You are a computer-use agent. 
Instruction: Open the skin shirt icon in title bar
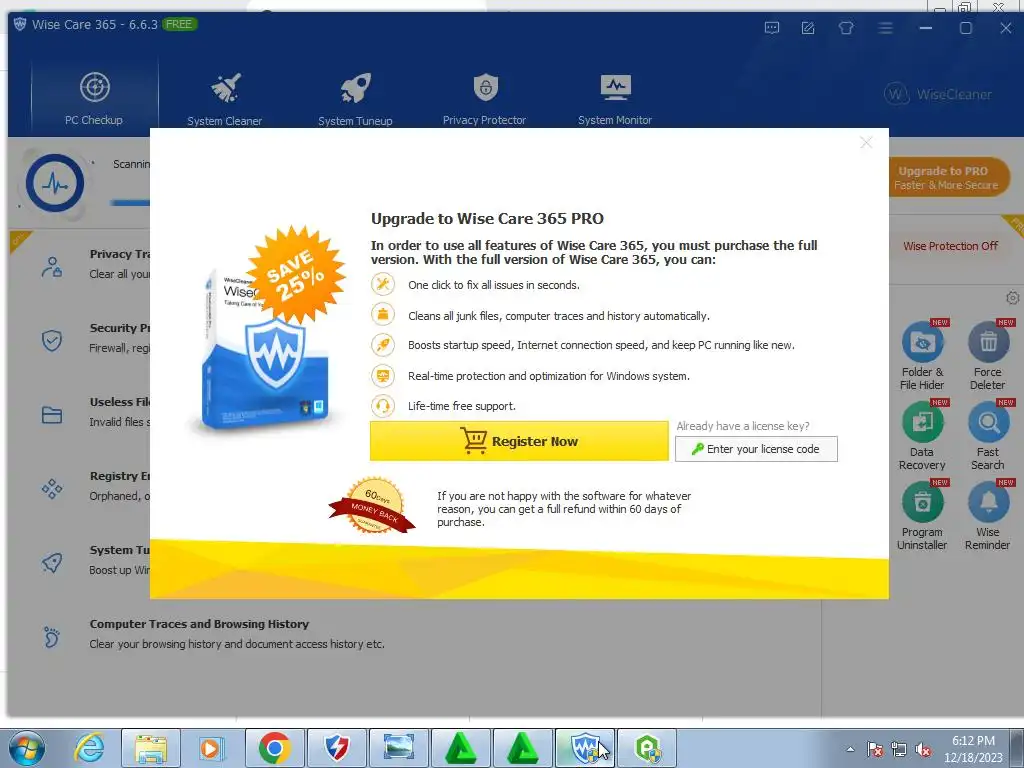tap(846, 28)
